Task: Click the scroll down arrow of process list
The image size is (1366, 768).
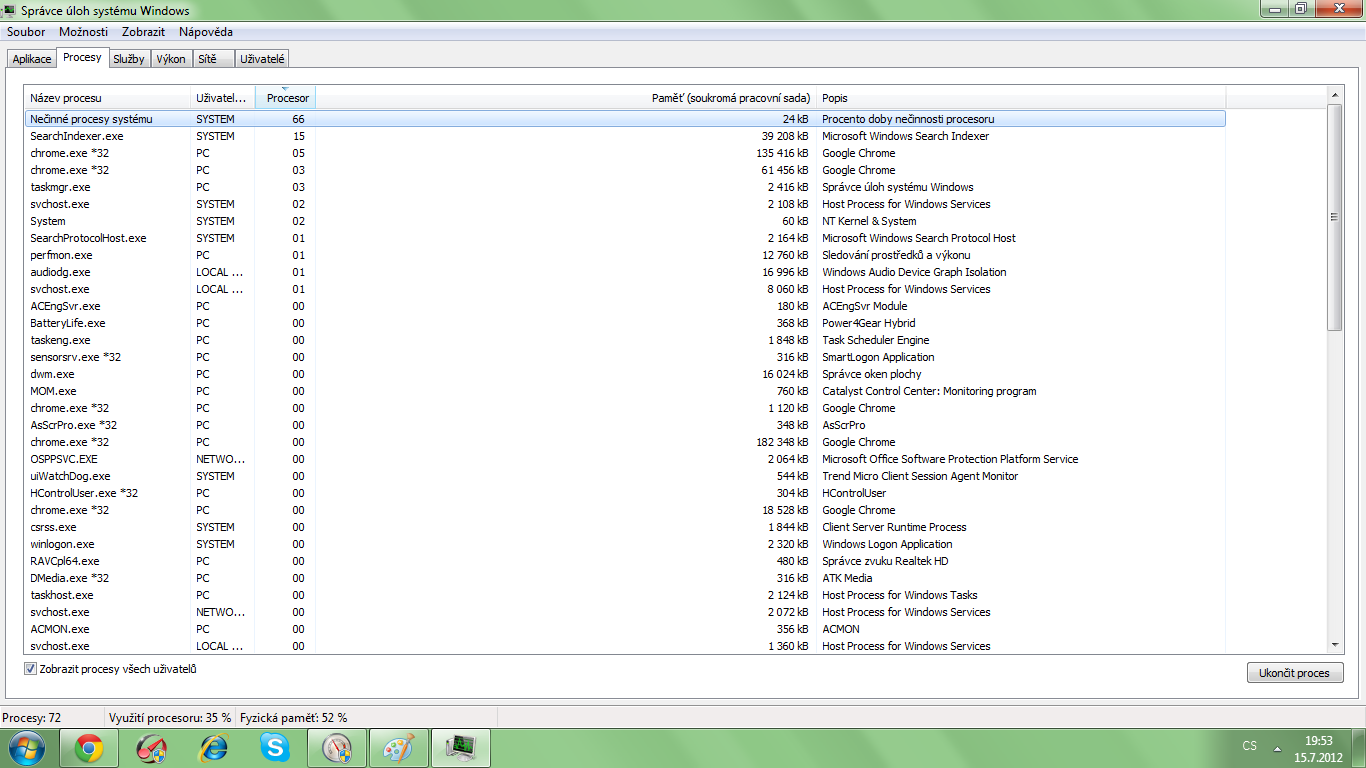Action: point(1335,645)
